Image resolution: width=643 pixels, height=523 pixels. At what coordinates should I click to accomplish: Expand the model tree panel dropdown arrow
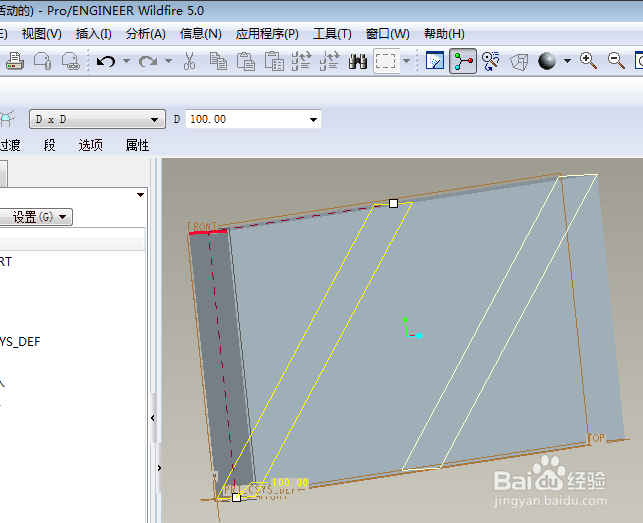(x=140, y=195)
